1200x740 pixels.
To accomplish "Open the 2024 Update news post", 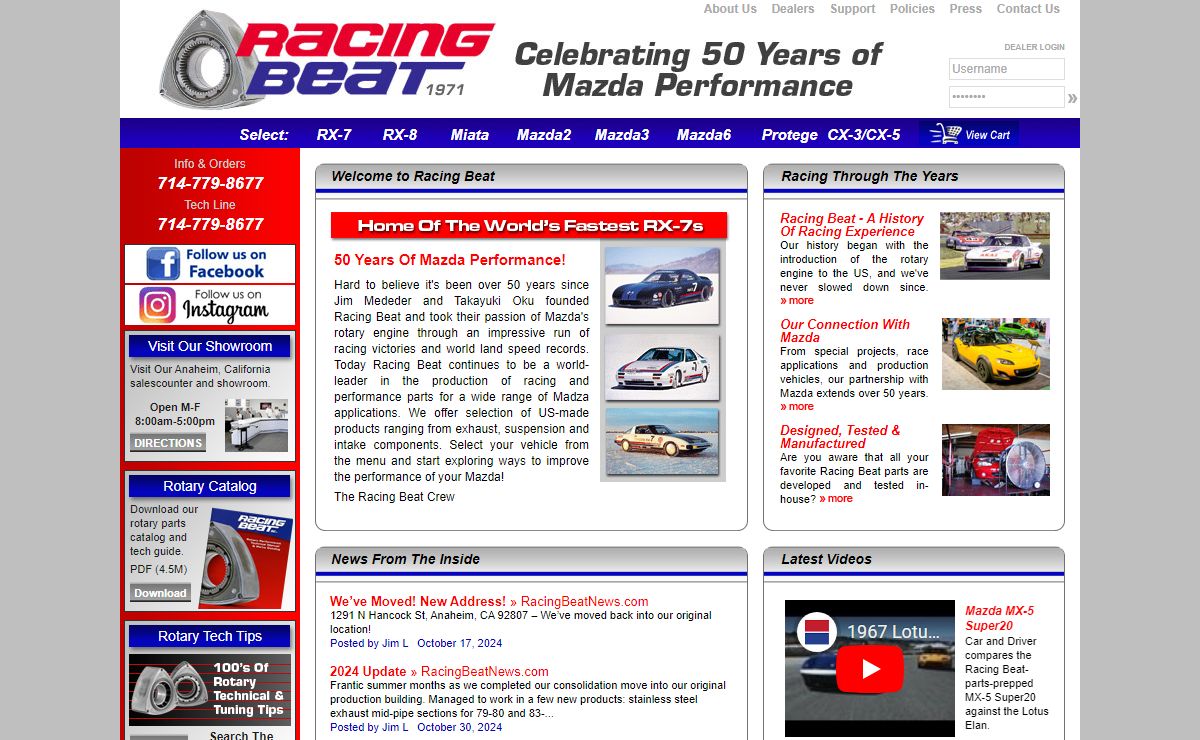I will tap(368, 671).
